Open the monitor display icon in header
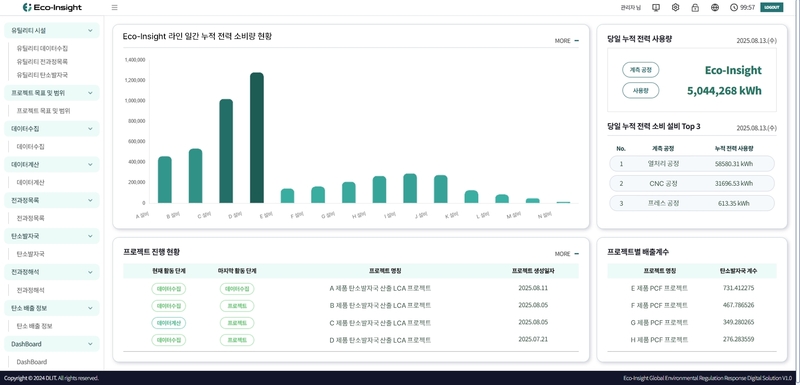Image resolution: width=800 pixels, height=385 pixels. (x=656, y=8)
